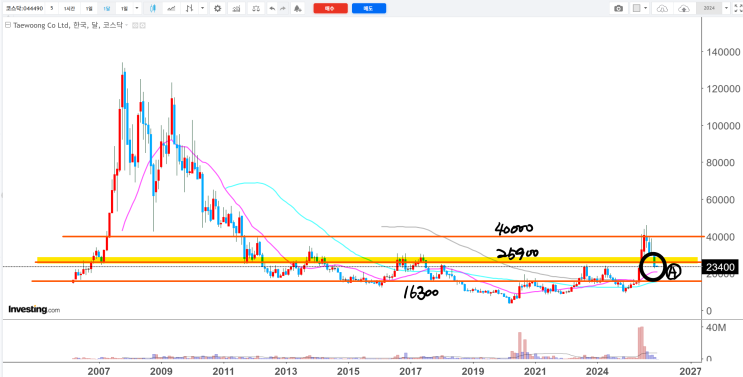Open dropdown arrow next to 2024
This screenshot has height=377, width=743.
tap(725, 8)
